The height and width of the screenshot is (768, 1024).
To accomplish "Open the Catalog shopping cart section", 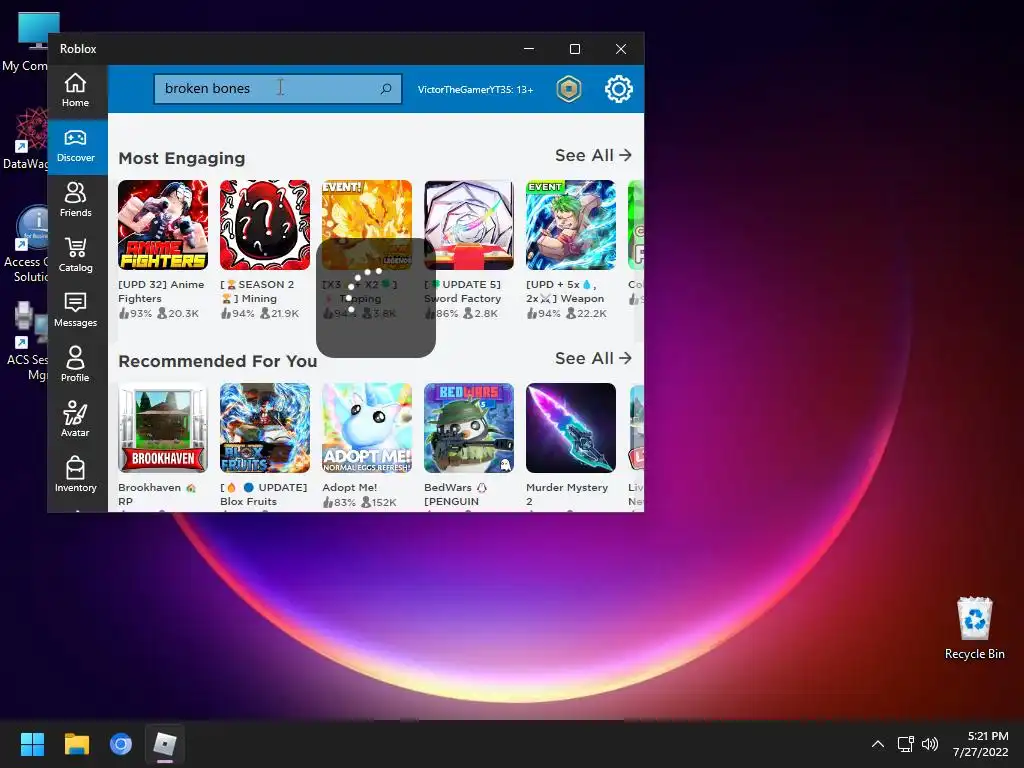I will (x=75, y=255).
